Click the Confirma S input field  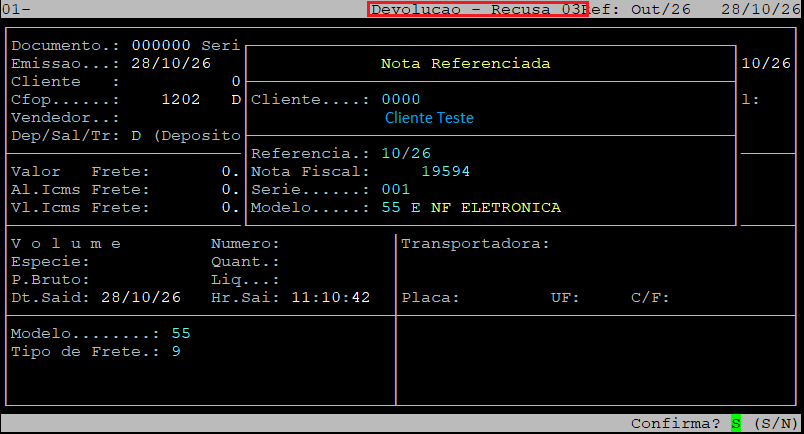[x=736, y=423]
